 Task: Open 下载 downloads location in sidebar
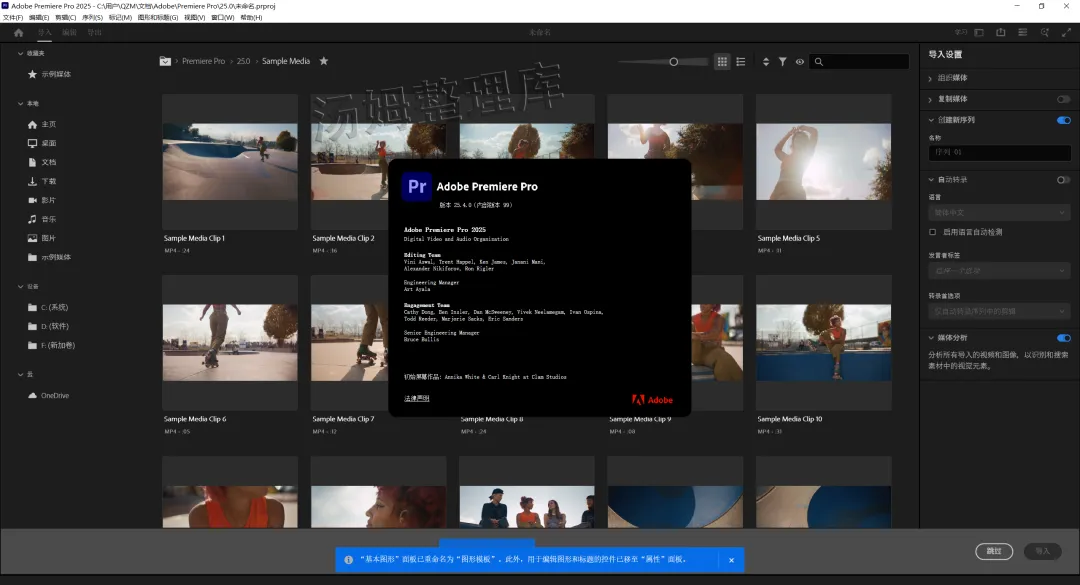click(x=42, y=181)
